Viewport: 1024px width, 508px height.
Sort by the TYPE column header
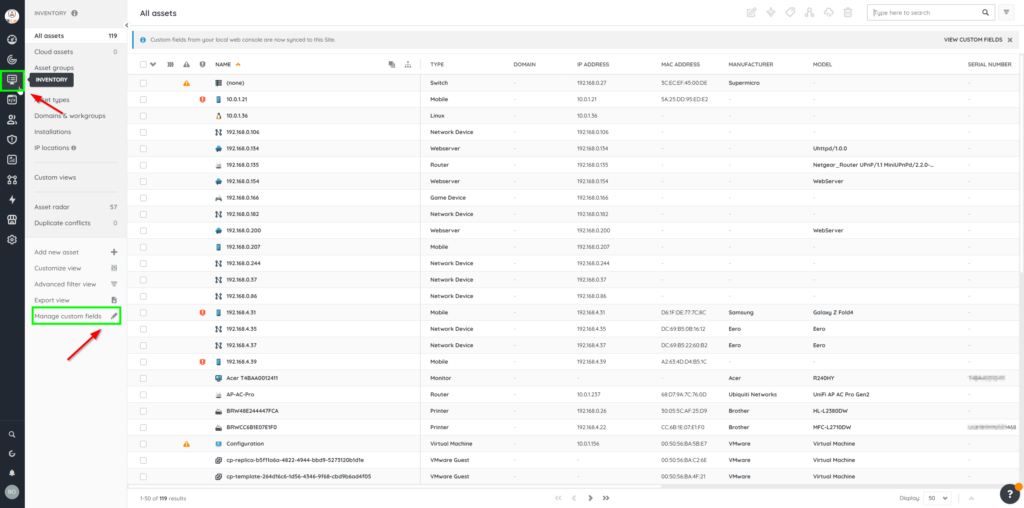coord(437,65)
